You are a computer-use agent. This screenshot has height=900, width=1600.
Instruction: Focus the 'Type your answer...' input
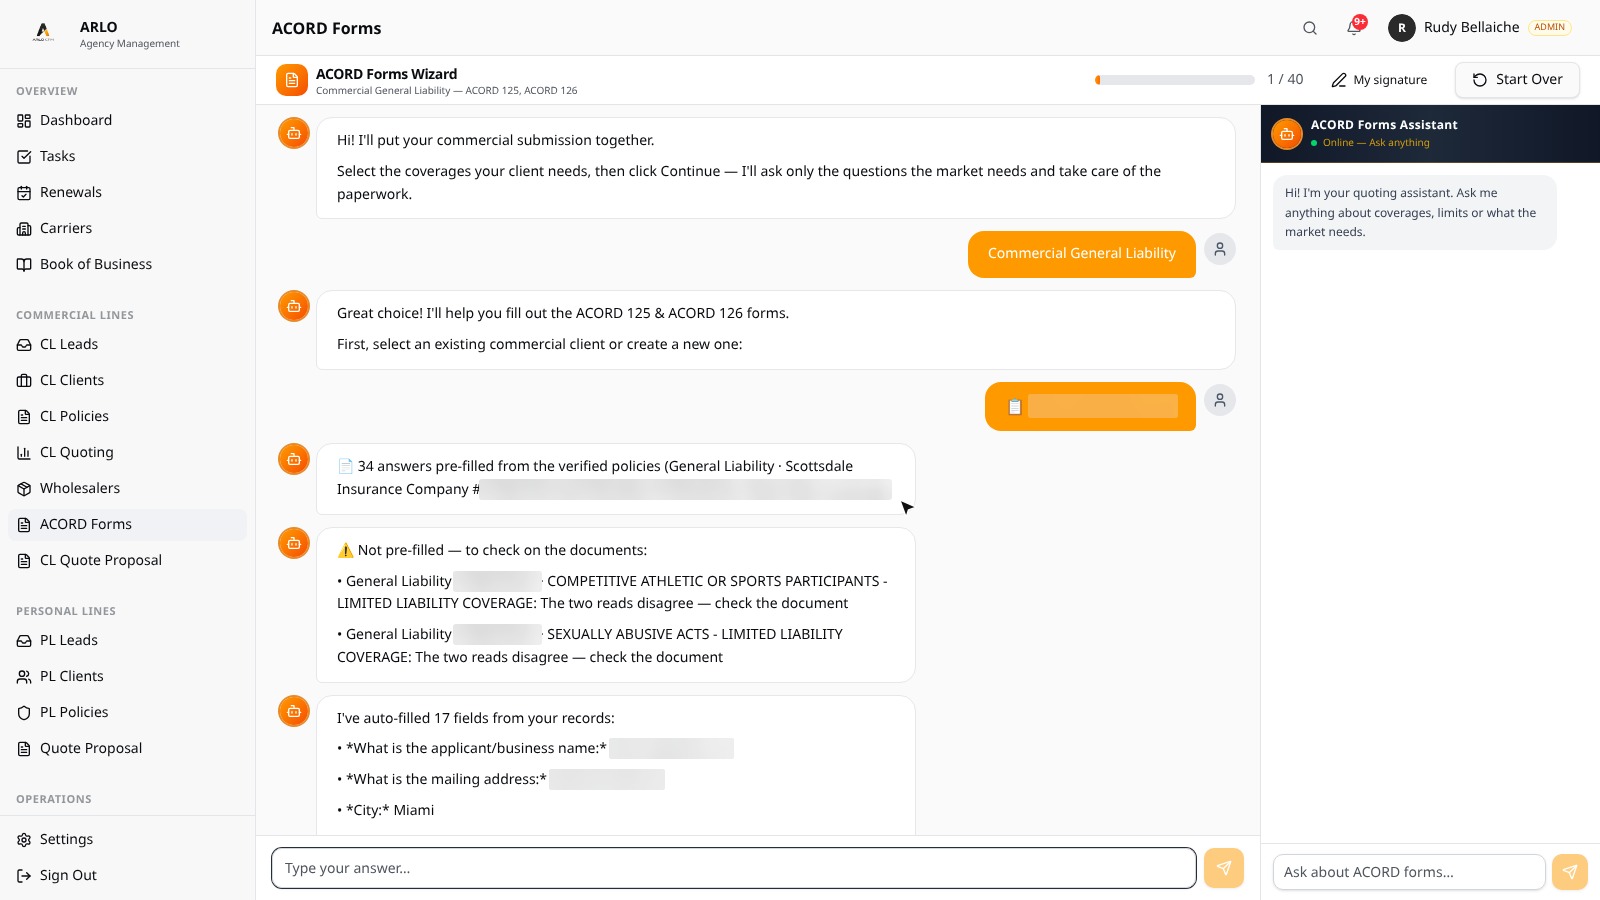pos(734,868)
